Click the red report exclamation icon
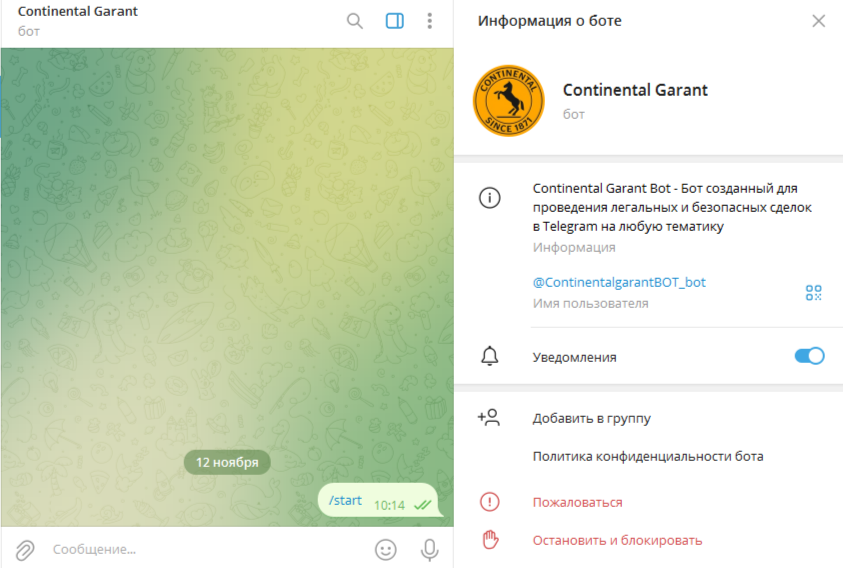The height and width of the screenshot is (568, 843). coord(490,502)
